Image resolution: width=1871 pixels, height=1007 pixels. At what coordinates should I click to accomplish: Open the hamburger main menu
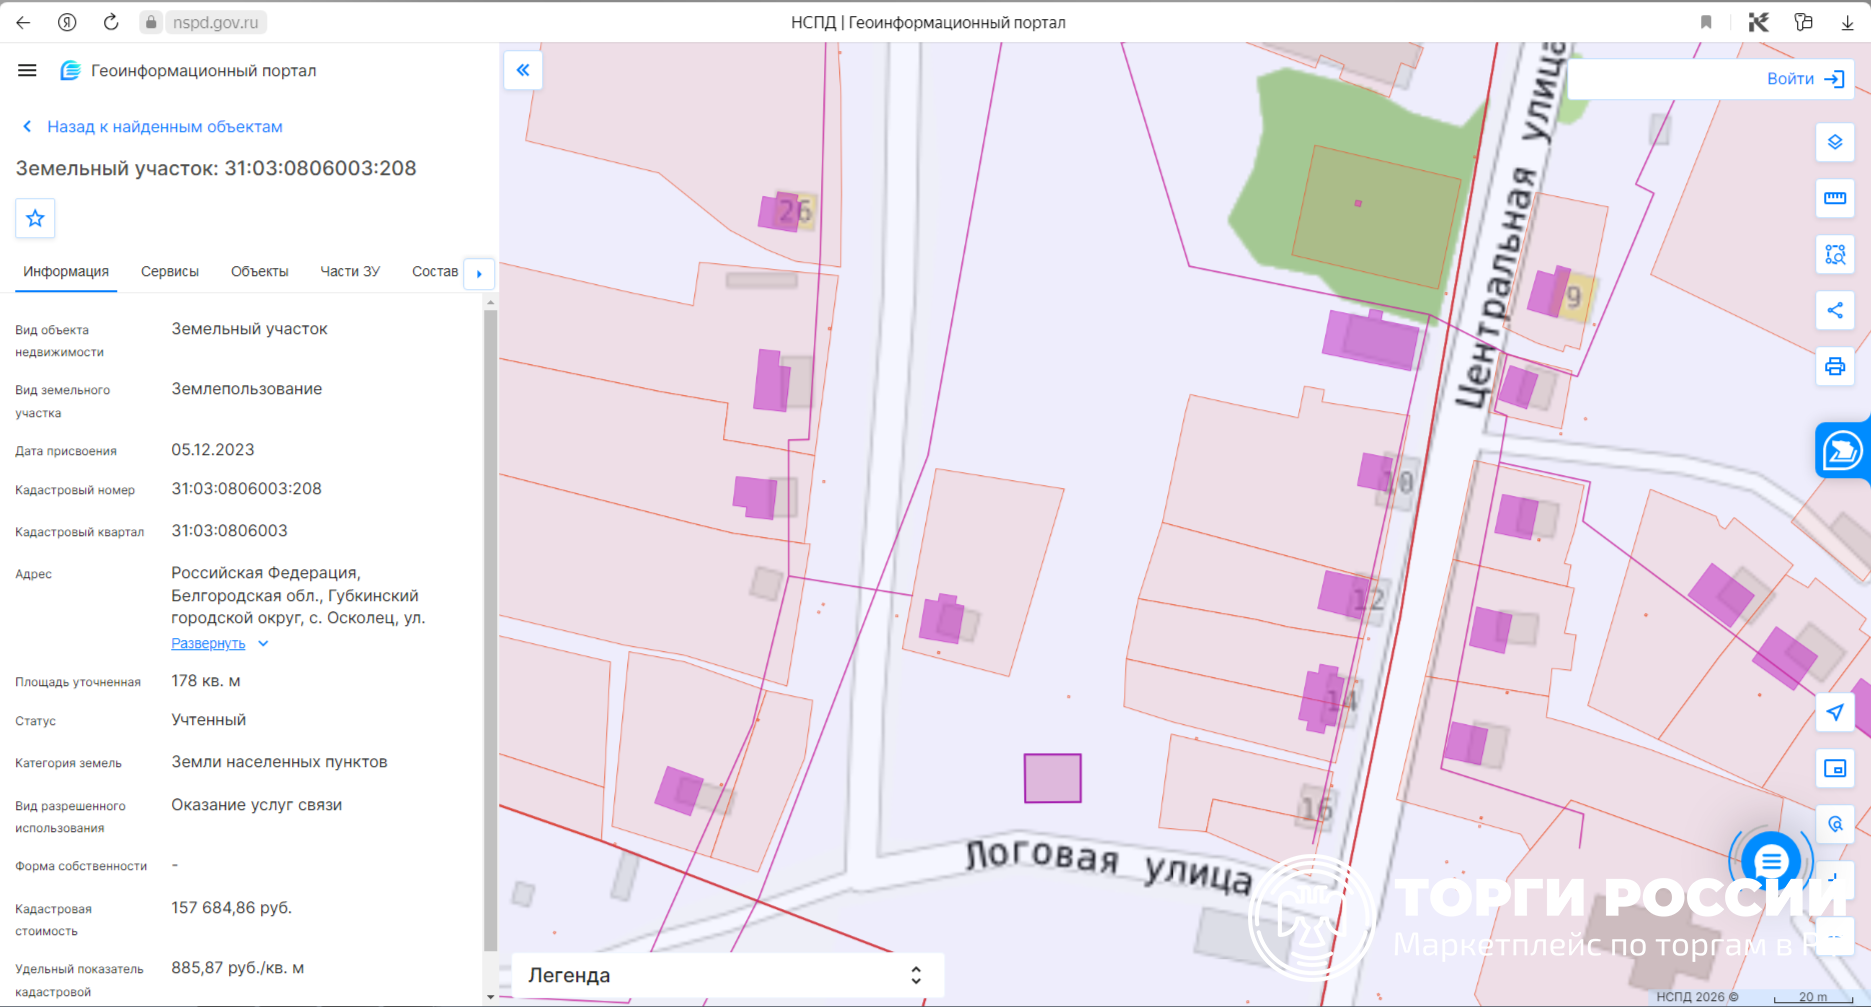coord(27,70)
